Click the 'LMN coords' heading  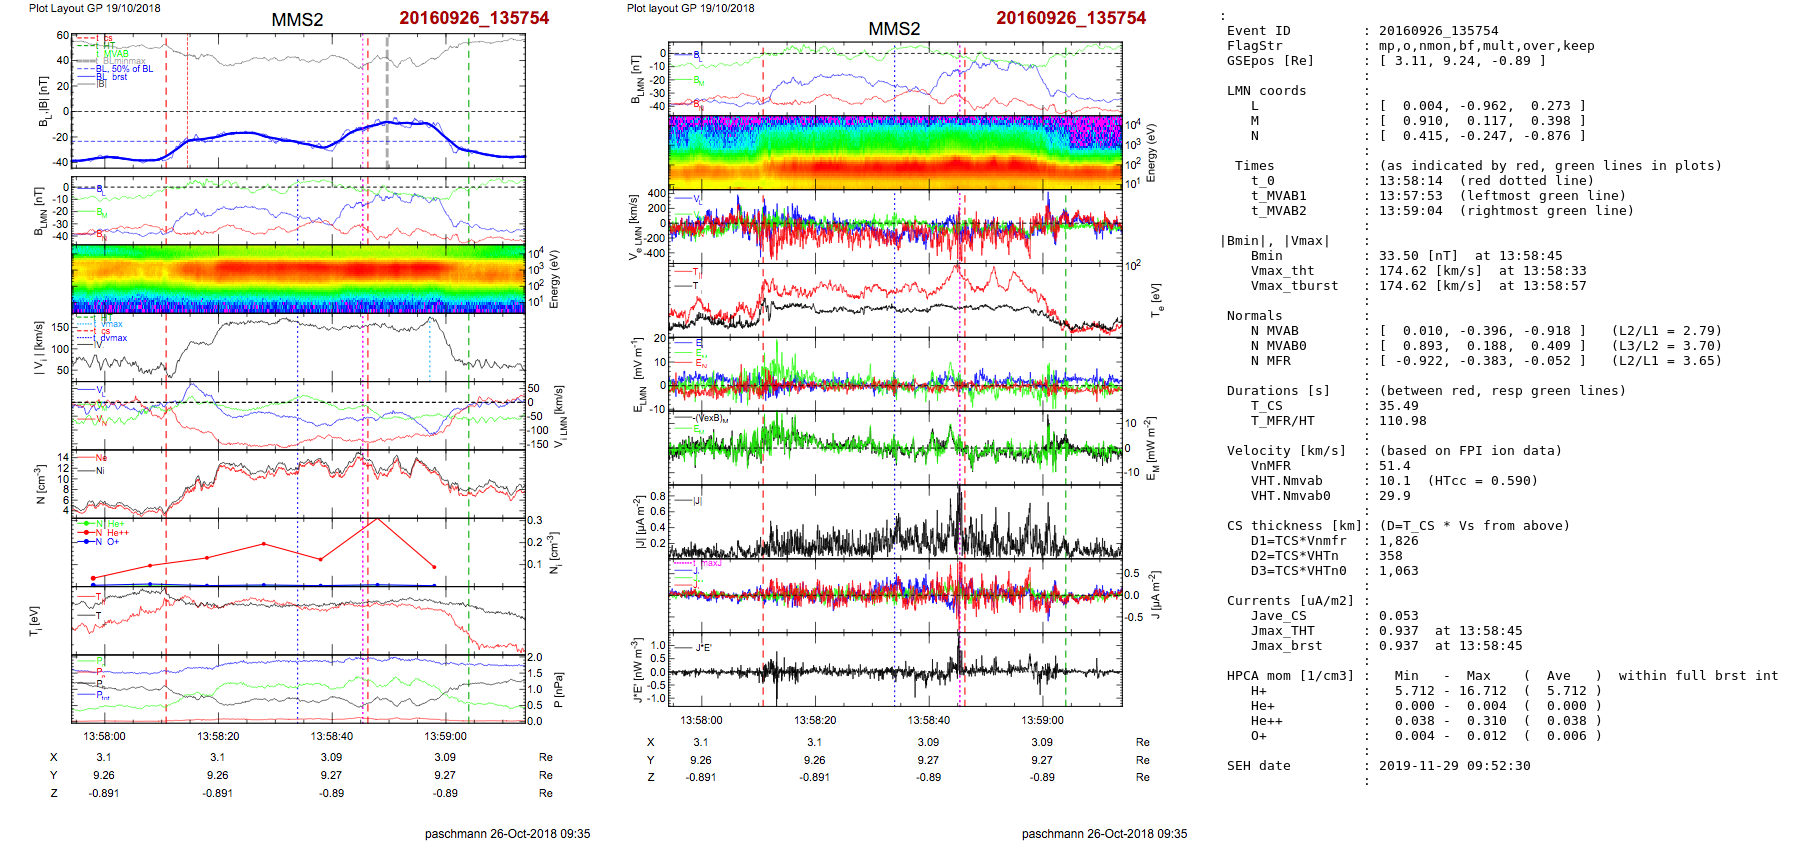(x=1266, y=91)
